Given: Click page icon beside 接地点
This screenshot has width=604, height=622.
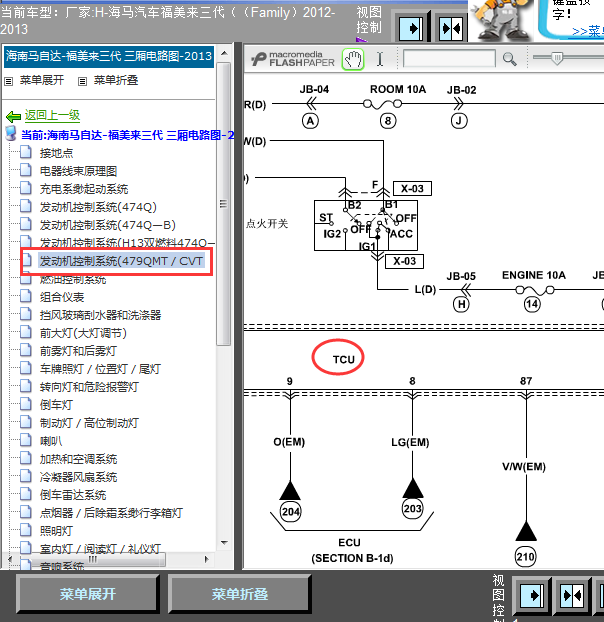Looking at the screenshot, I should point(26,152).
